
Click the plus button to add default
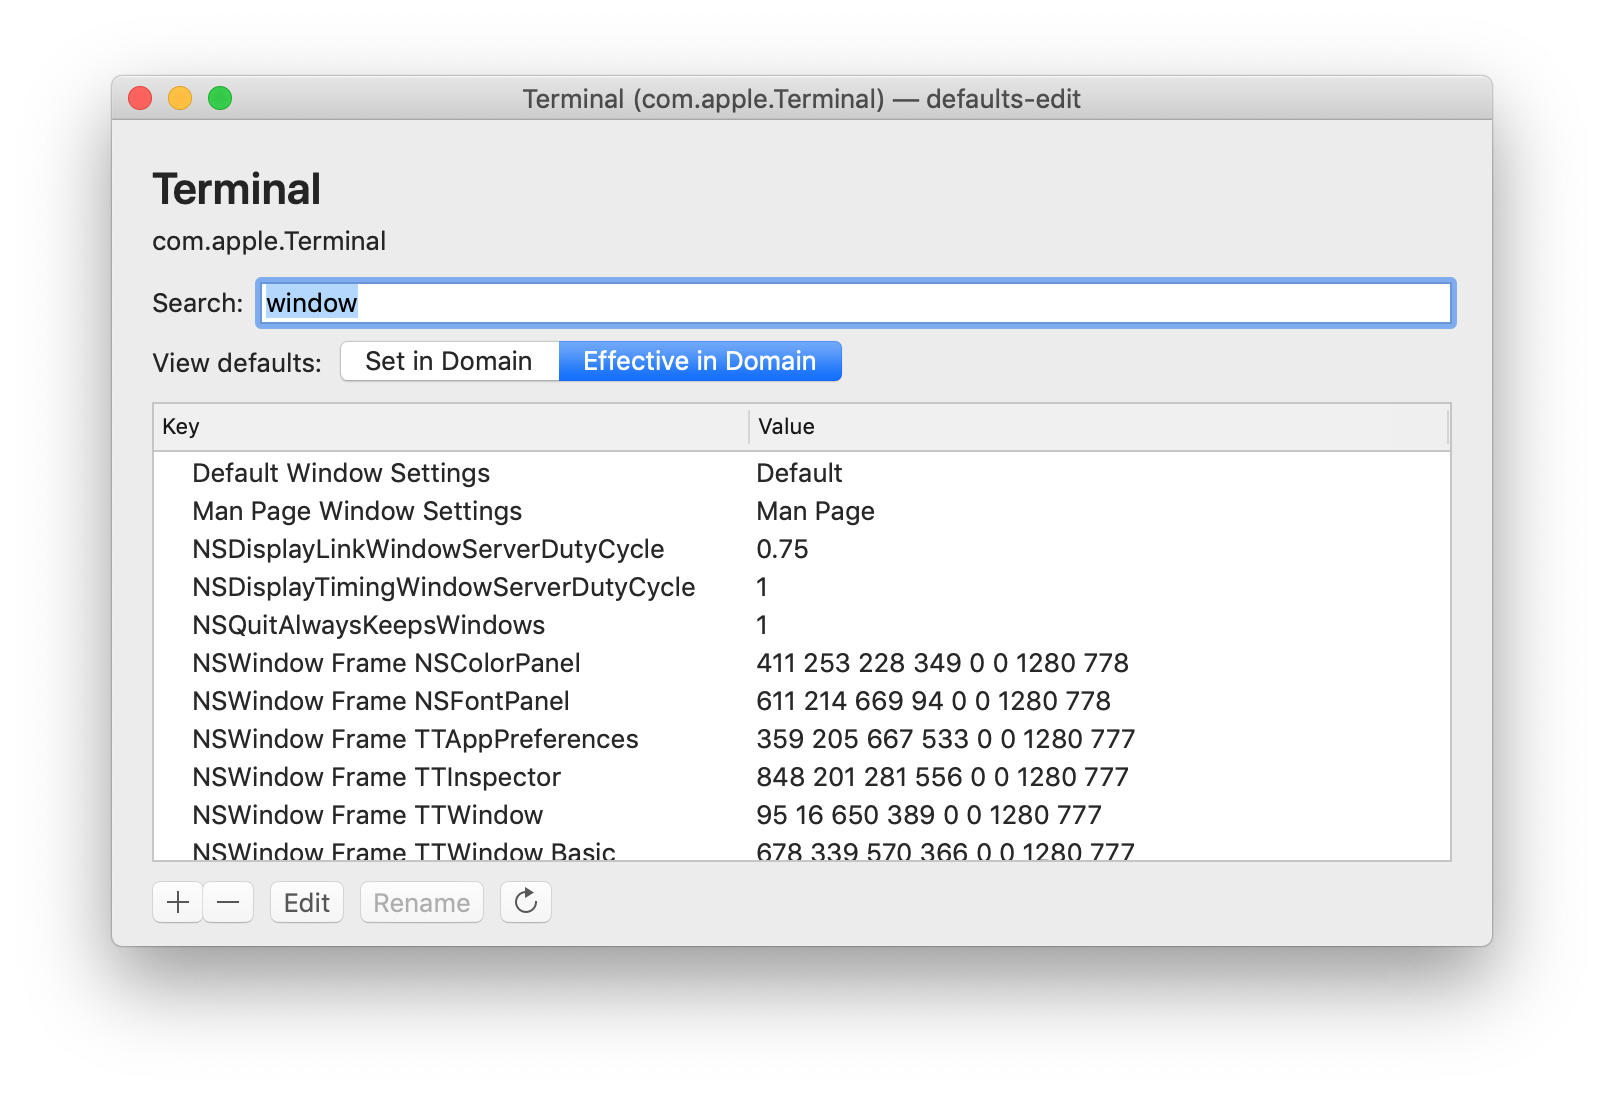click(x=178, y=902)
